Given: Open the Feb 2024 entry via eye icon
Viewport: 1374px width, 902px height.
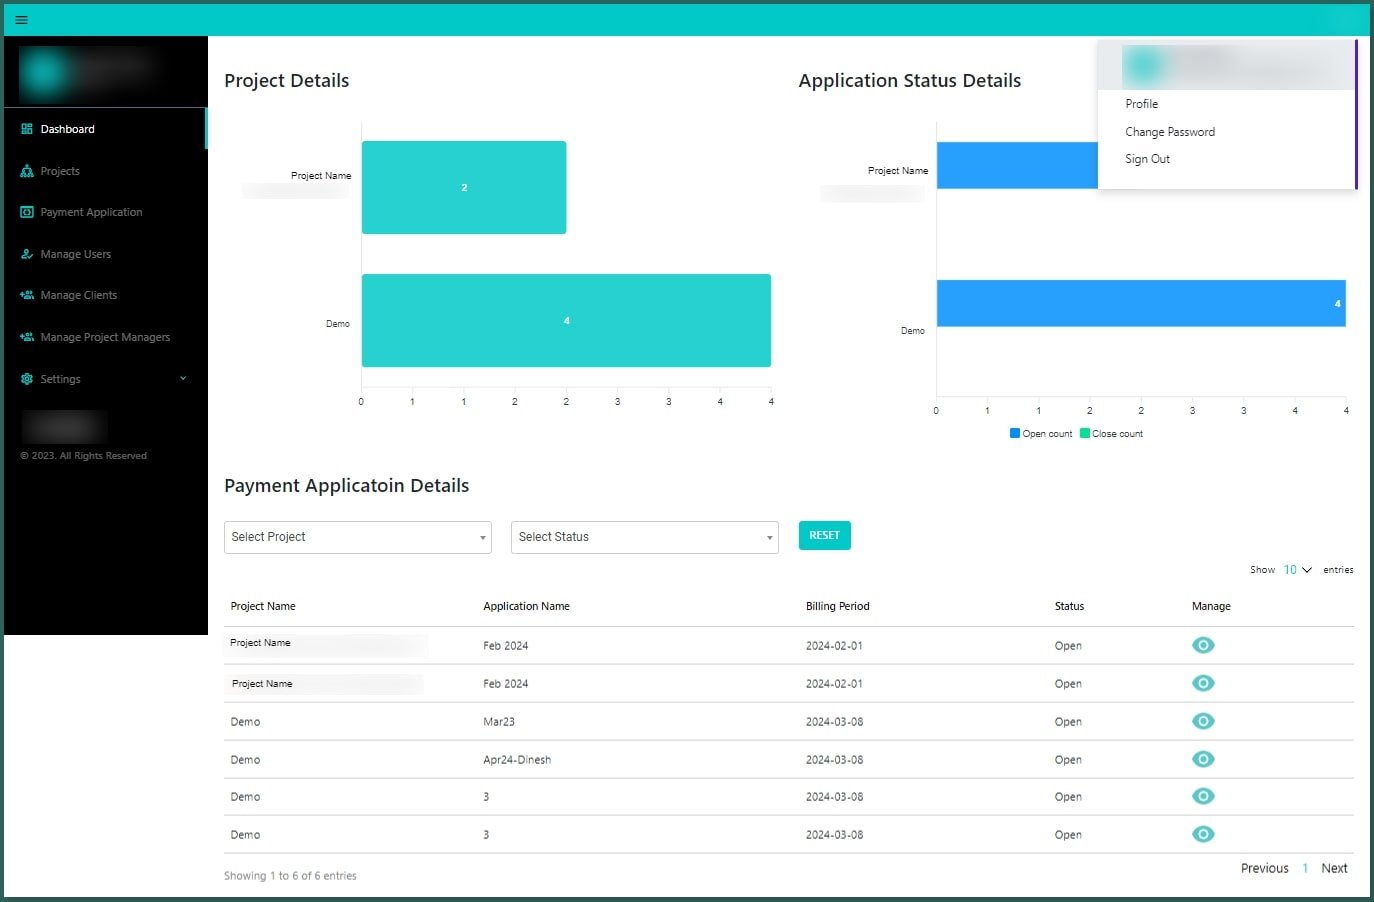Looking at the screenshot, I should point(1203,645).
